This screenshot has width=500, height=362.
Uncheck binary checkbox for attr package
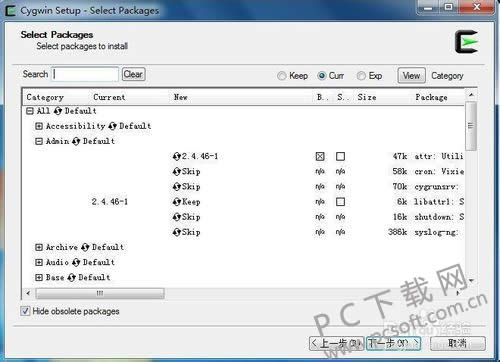(320, 156)
